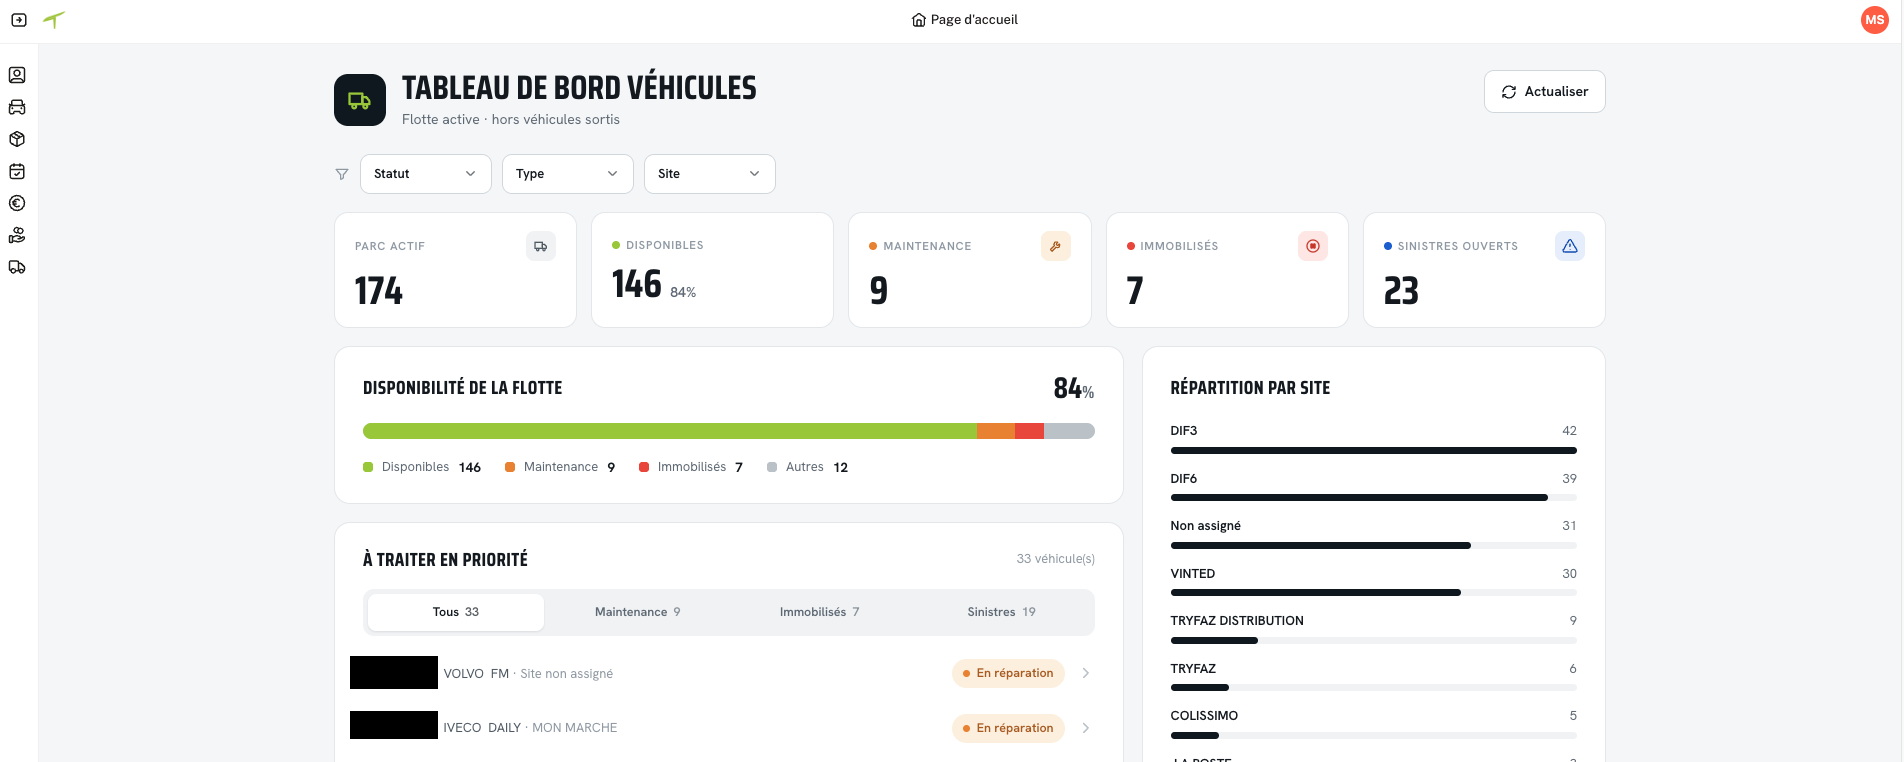The image size is (1904, 762).
Task: Click the COLISSIMO site label
Action: point(1204,716)
